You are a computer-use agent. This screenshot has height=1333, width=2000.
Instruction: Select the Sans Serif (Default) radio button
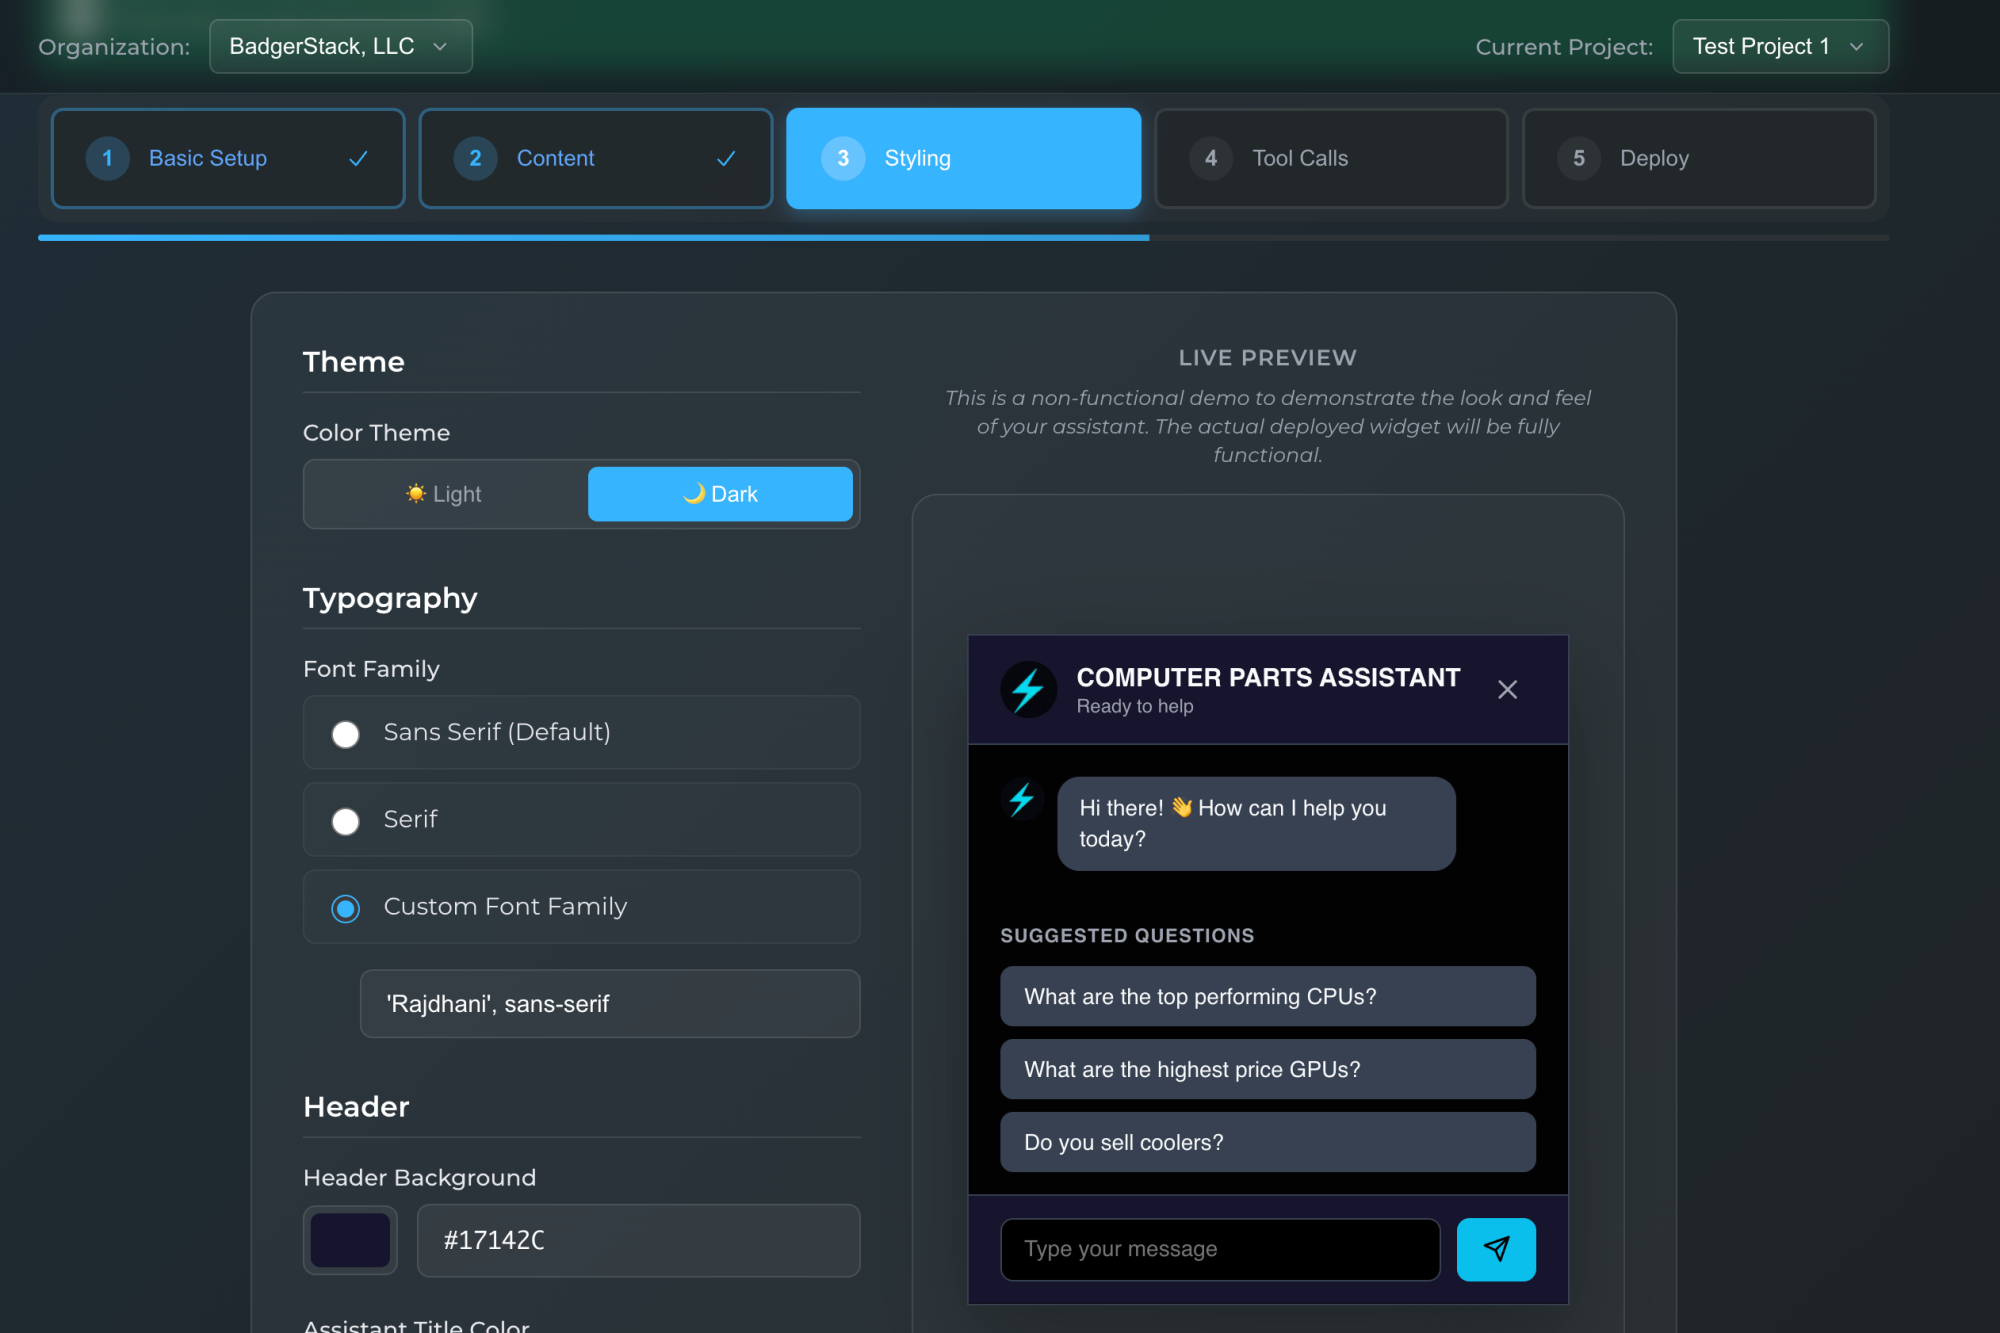346,734
